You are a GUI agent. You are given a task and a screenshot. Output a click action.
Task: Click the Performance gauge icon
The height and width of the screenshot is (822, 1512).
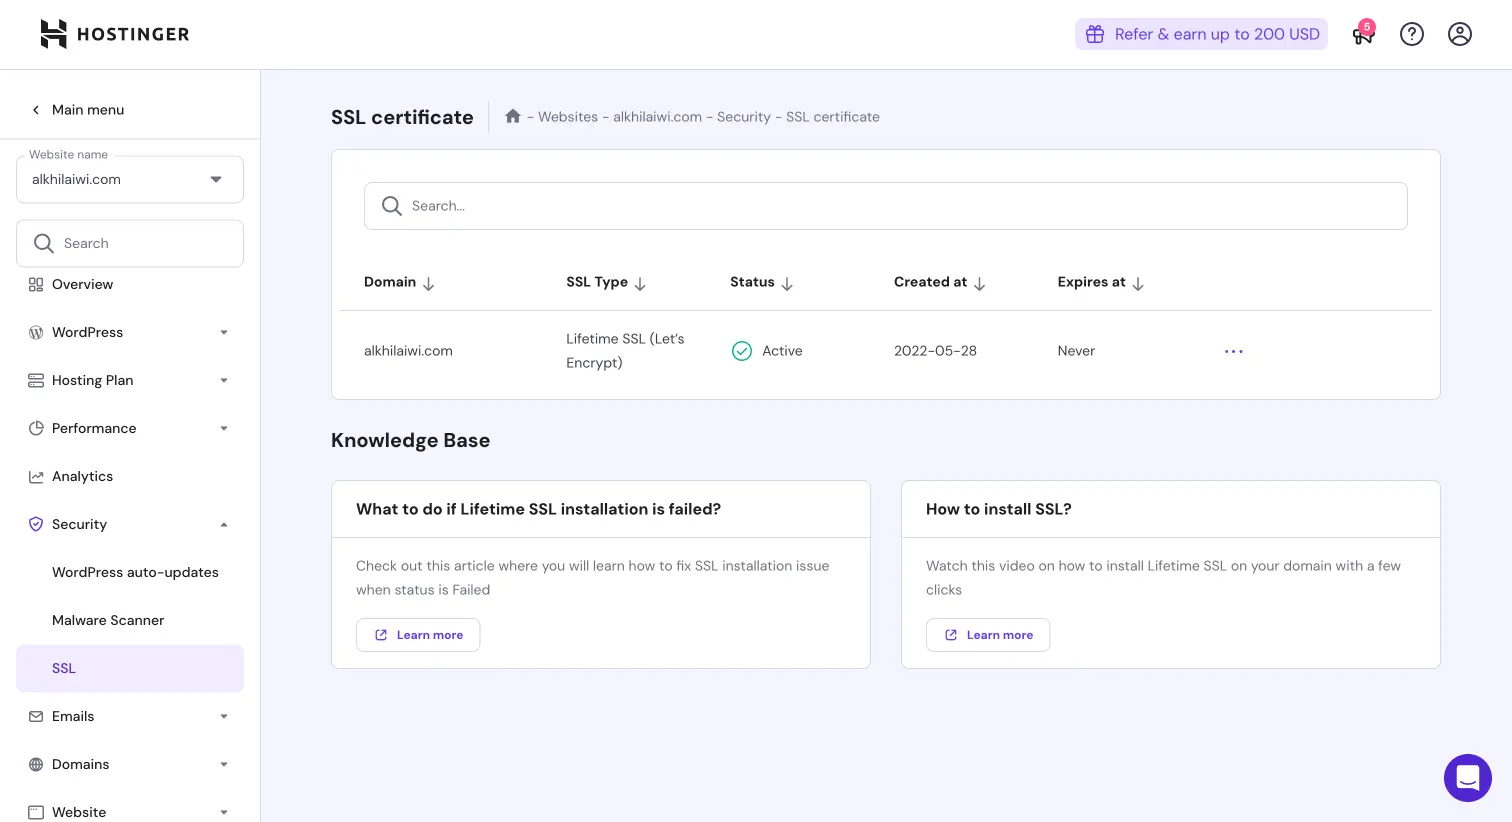(36, 428)
